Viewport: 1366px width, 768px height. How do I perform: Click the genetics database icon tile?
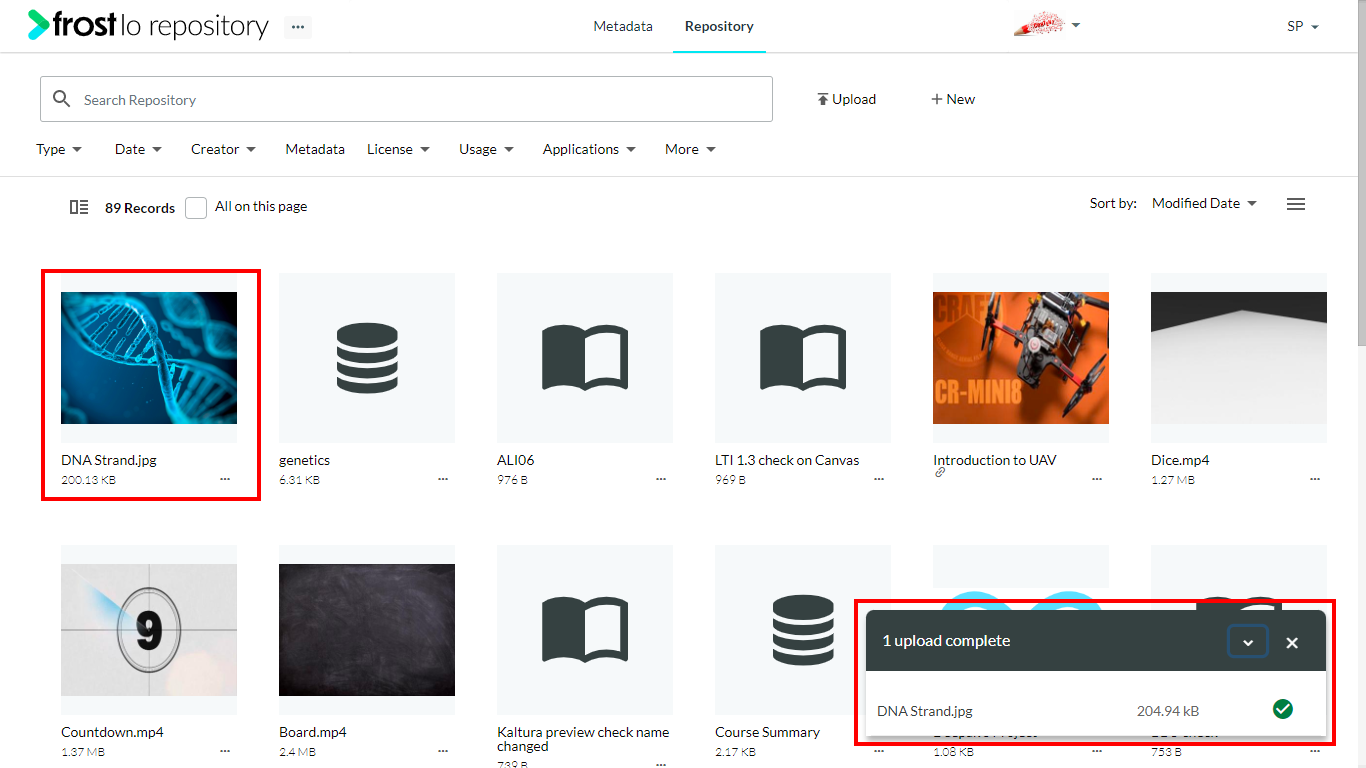tap(367, 358)
